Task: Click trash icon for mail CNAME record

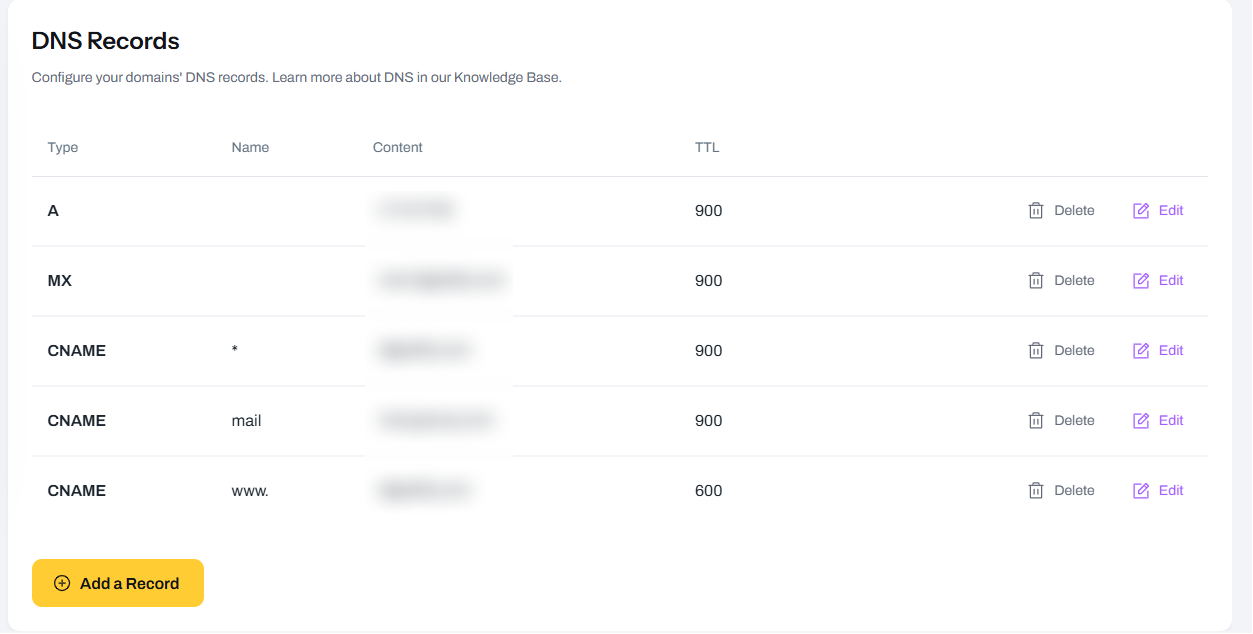Action: pyautogui.click(x=1036, y=420)
